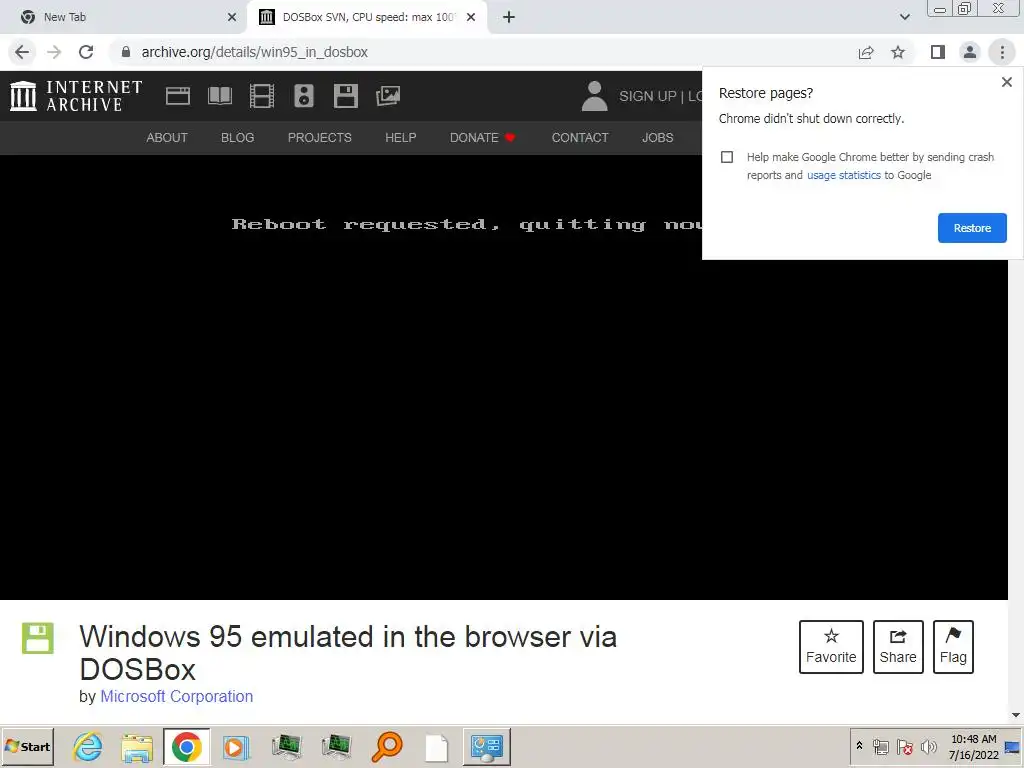This screenshot has height=768, width=1024.
Task: Open the ABOUT menu item
Action: click(167, 138)
